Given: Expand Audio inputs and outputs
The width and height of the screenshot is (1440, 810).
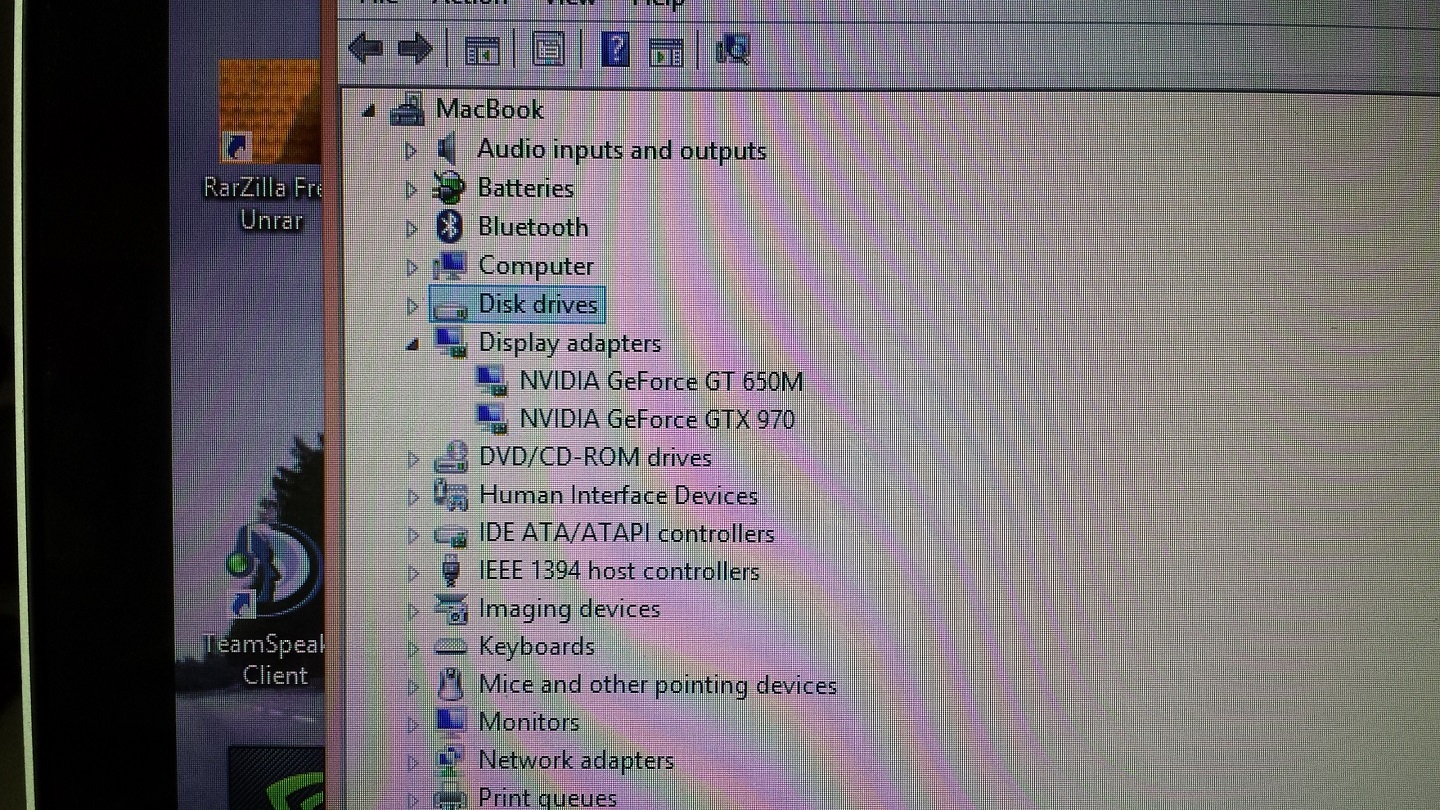Looking at the screenshot, I should coord(410,150).
